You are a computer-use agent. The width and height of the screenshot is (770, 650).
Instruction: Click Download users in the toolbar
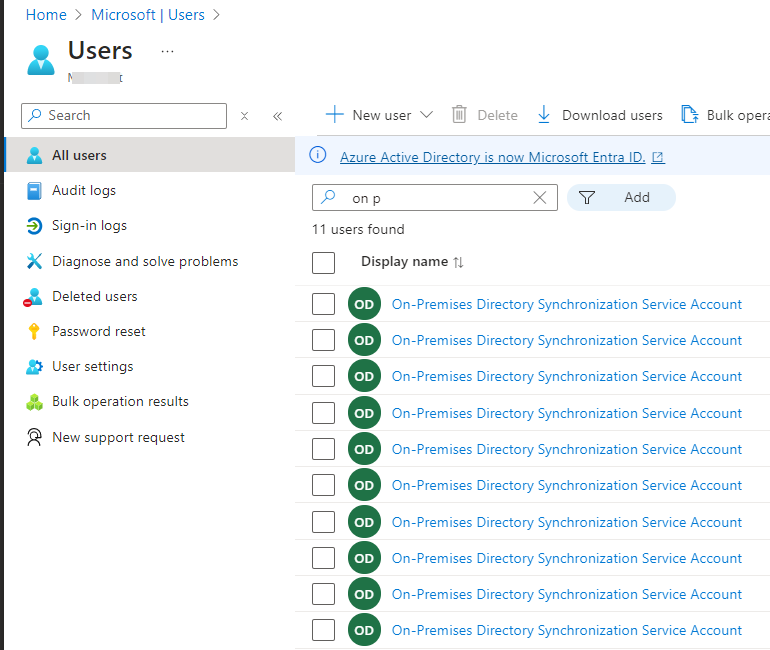(x=600, y=115)
